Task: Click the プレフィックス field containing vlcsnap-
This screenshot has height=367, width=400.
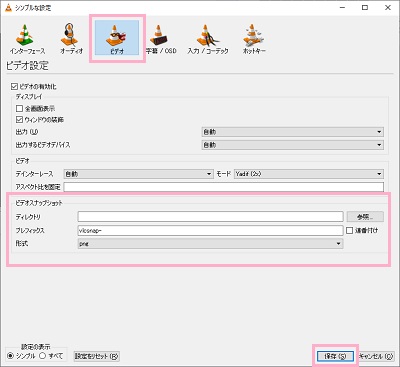Action: pos(210,230)
